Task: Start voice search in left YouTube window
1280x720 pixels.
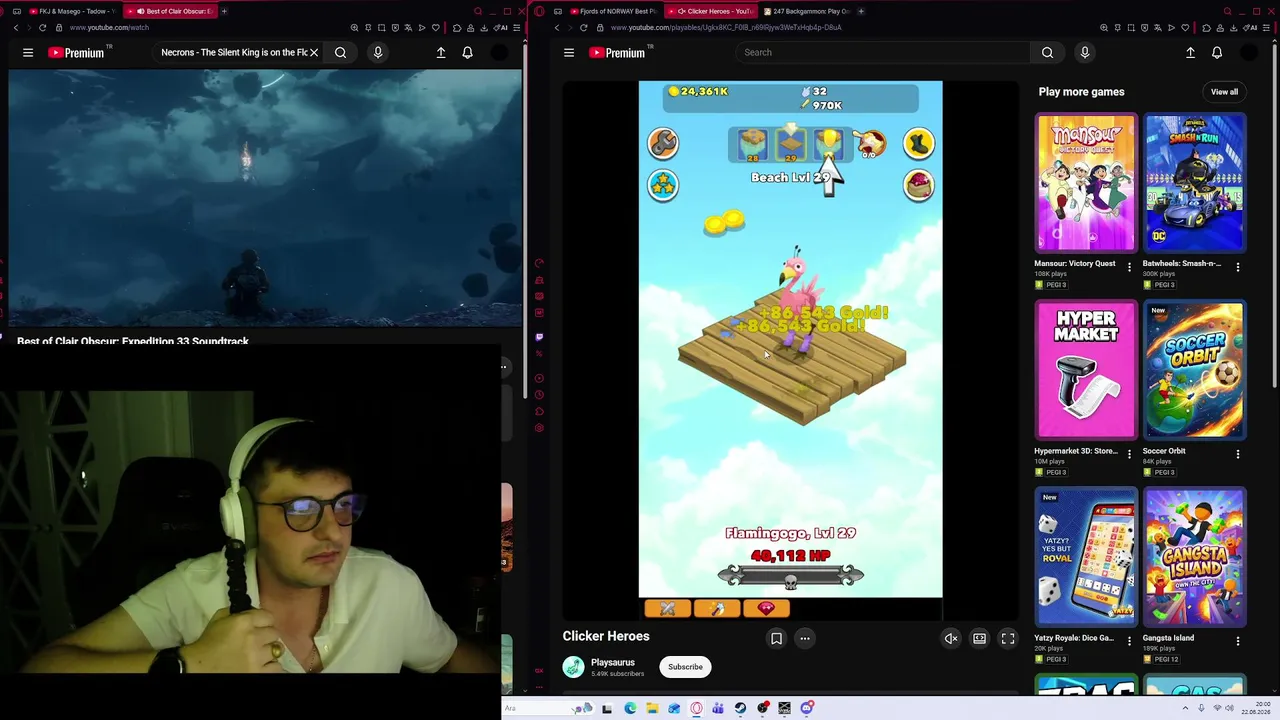Action: [378, 52]
